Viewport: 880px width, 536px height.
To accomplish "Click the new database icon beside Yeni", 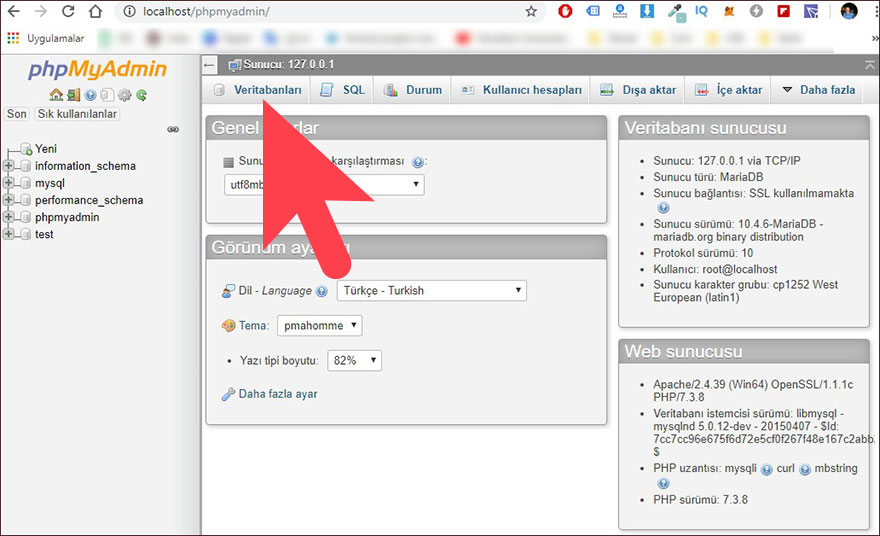I will tap(26, 149).
